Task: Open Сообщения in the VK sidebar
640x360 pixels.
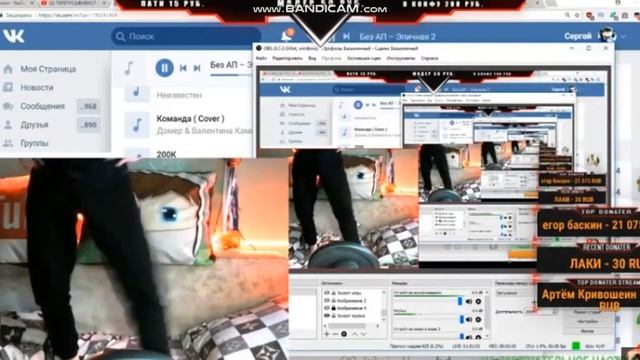Action: pos(42,106)
